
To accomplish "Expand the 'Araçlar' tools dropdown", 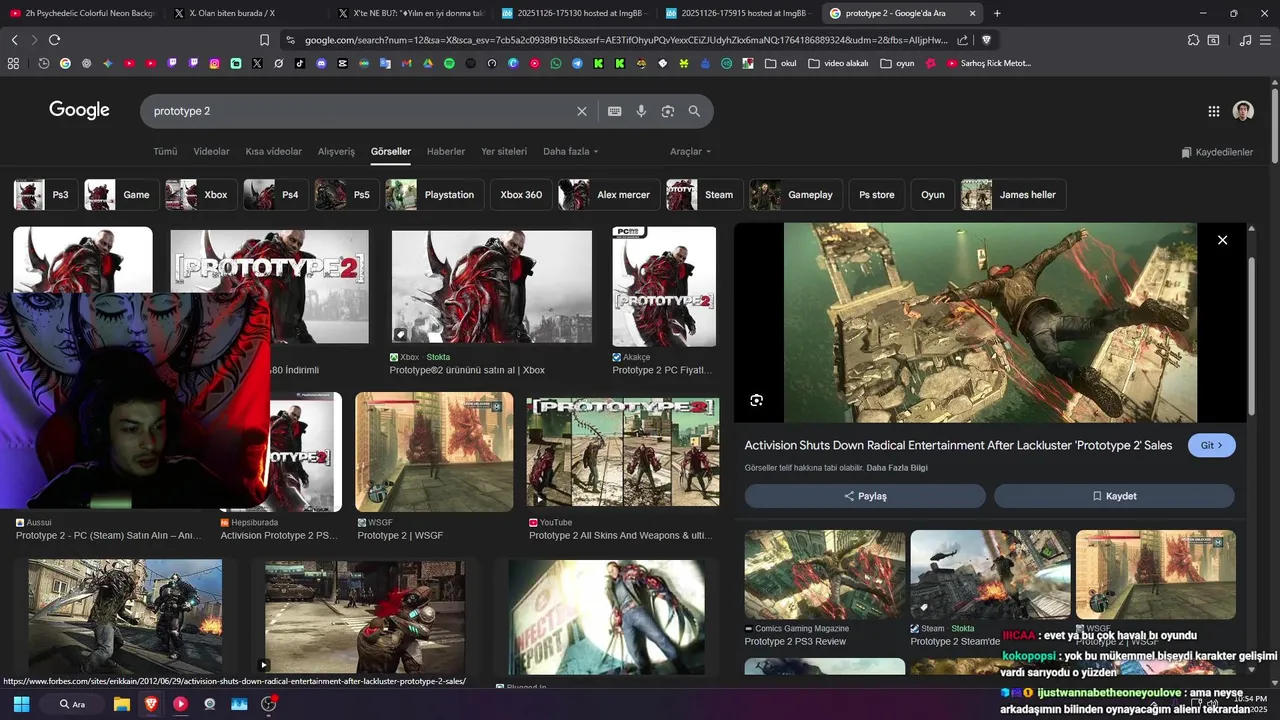I will coord(691,152).
